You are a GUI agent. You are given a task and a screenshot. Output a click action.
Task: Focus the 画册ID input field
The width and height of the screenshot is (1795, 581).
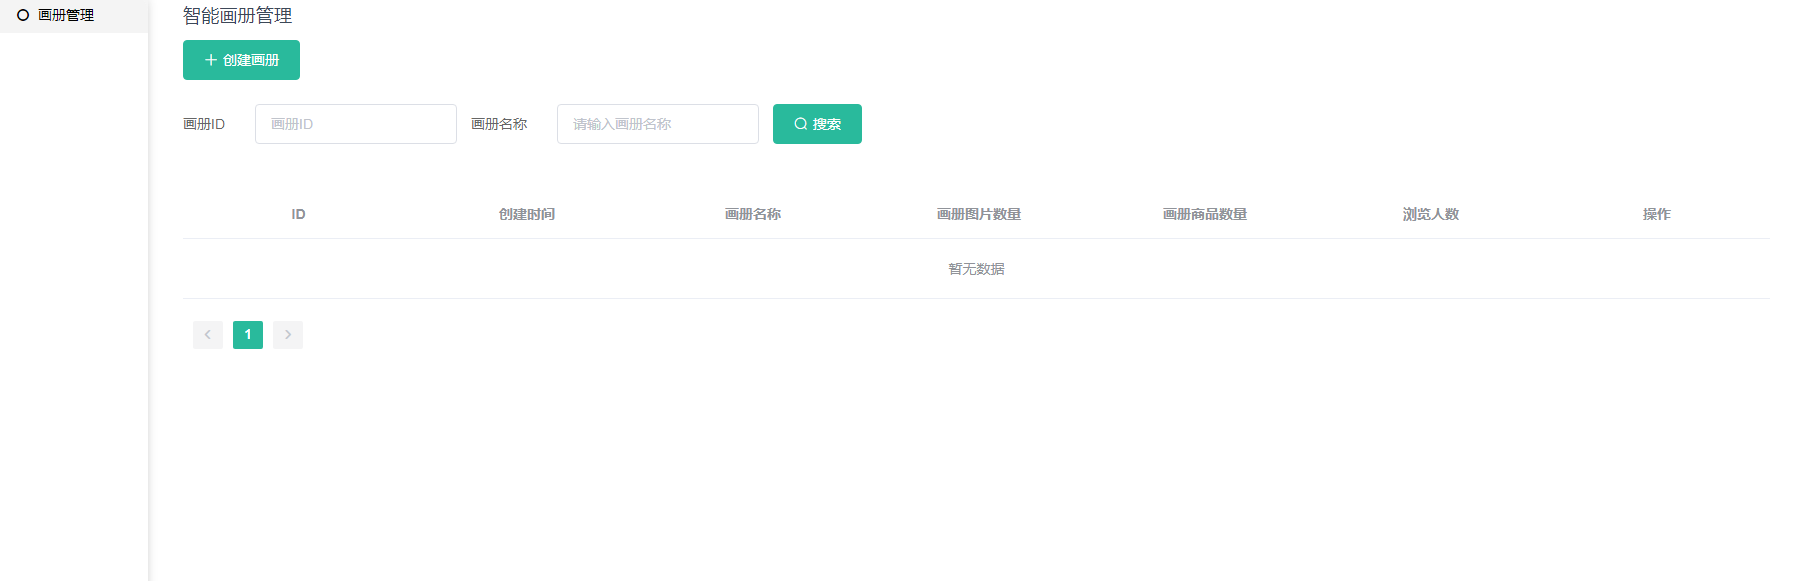[x=355, y=124]
